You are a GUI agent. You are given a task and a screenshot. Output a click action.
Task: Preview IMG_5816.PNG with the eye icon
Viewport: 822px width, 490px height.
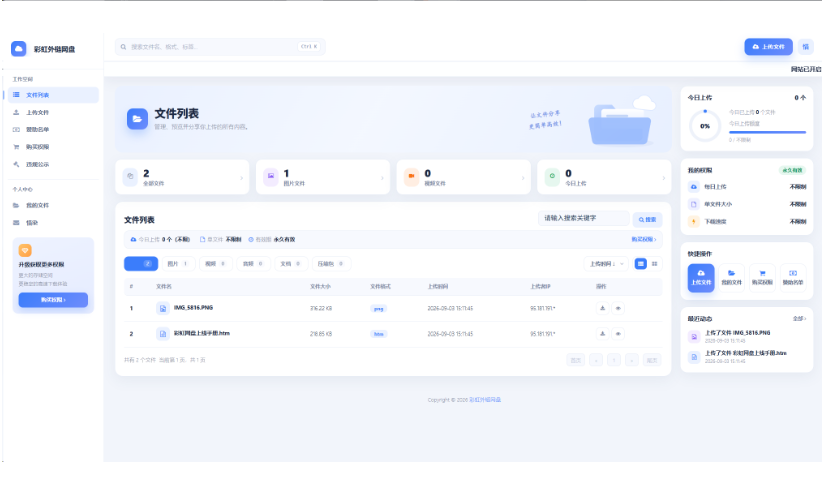pos(618,308)
